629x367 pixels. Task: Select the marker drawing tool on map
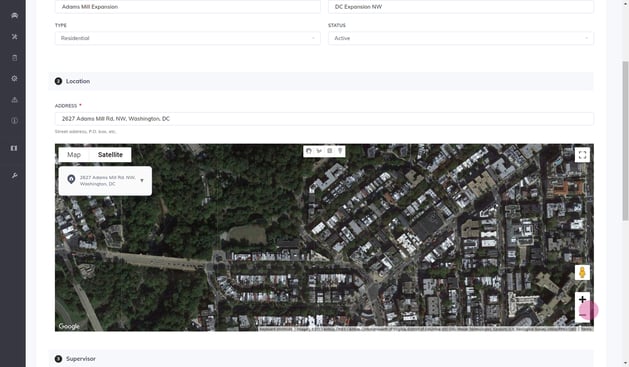(340, 151)
